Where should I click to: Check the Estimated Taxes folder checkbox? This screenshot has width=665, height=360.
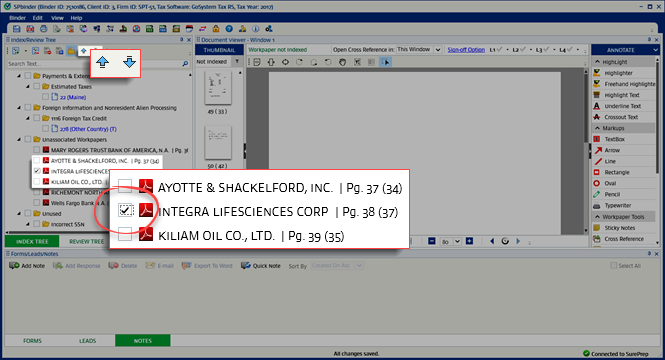tap(36, 87)
